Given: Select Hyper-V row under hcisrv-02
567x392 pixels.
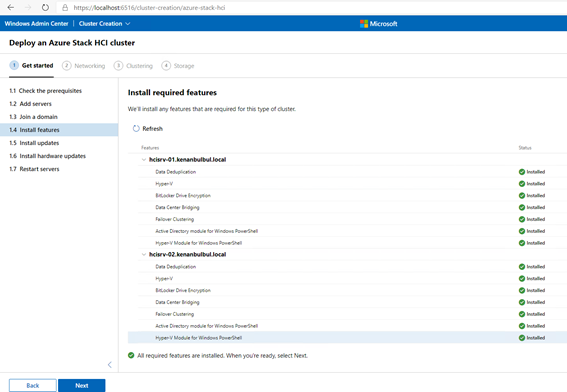Looking at the screenshot, I should 347,278.
